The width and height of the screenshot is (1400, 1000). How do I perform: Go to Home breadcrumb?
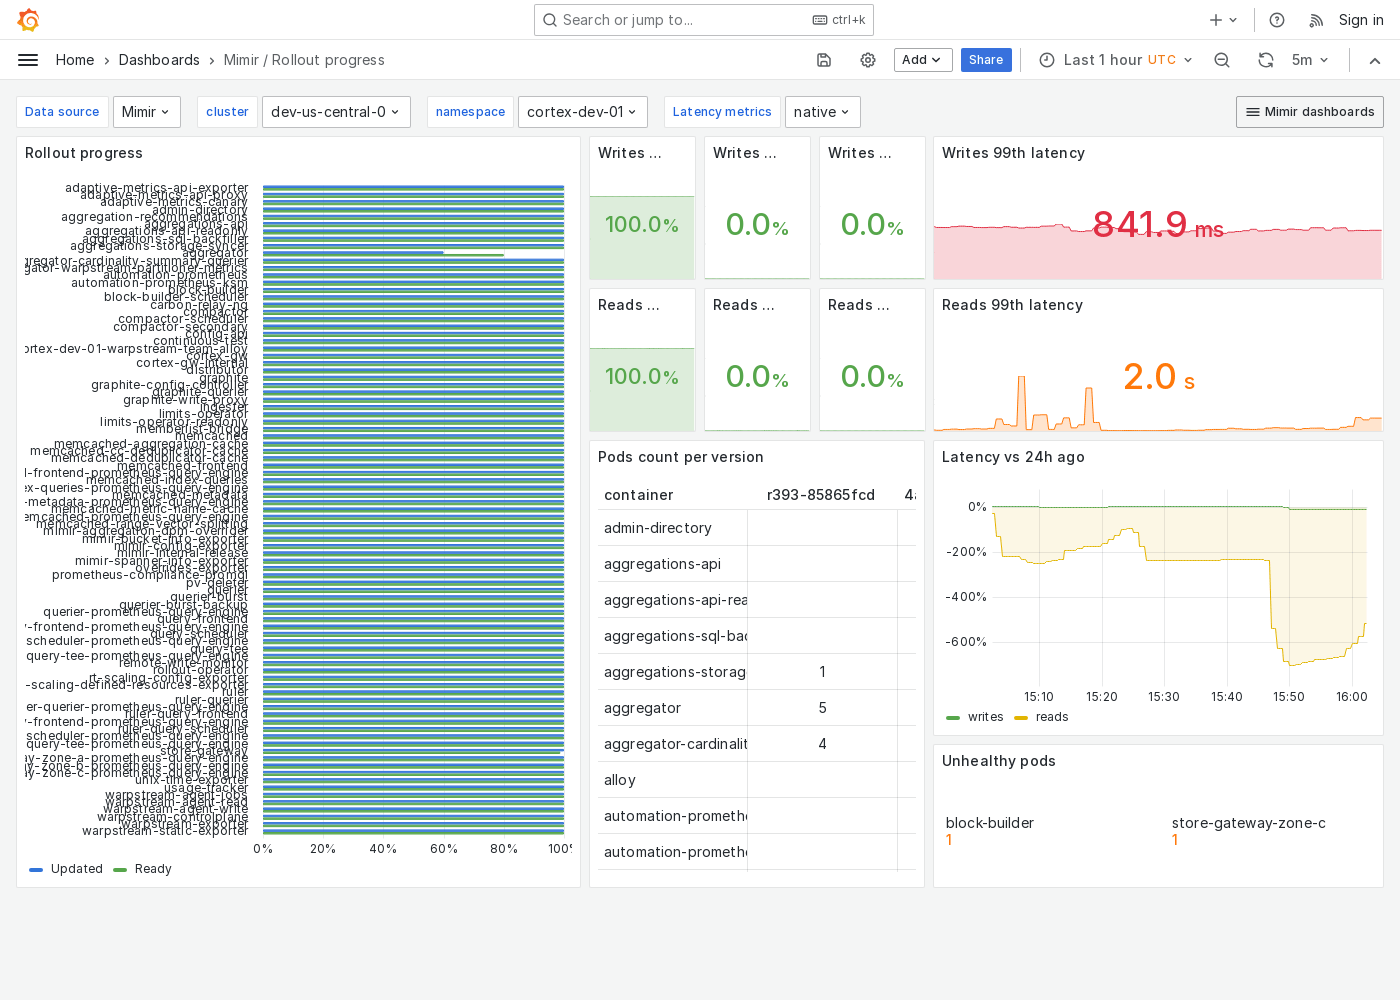[75, 60]
